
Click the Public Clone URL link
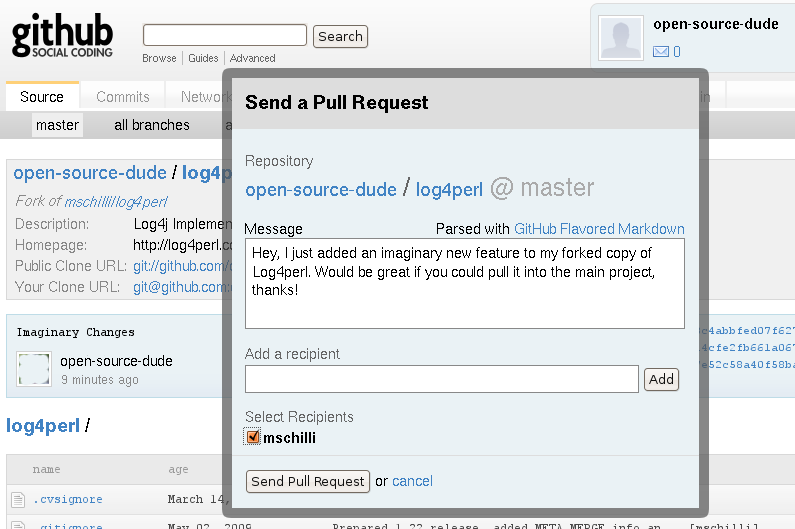click(183, 266)
